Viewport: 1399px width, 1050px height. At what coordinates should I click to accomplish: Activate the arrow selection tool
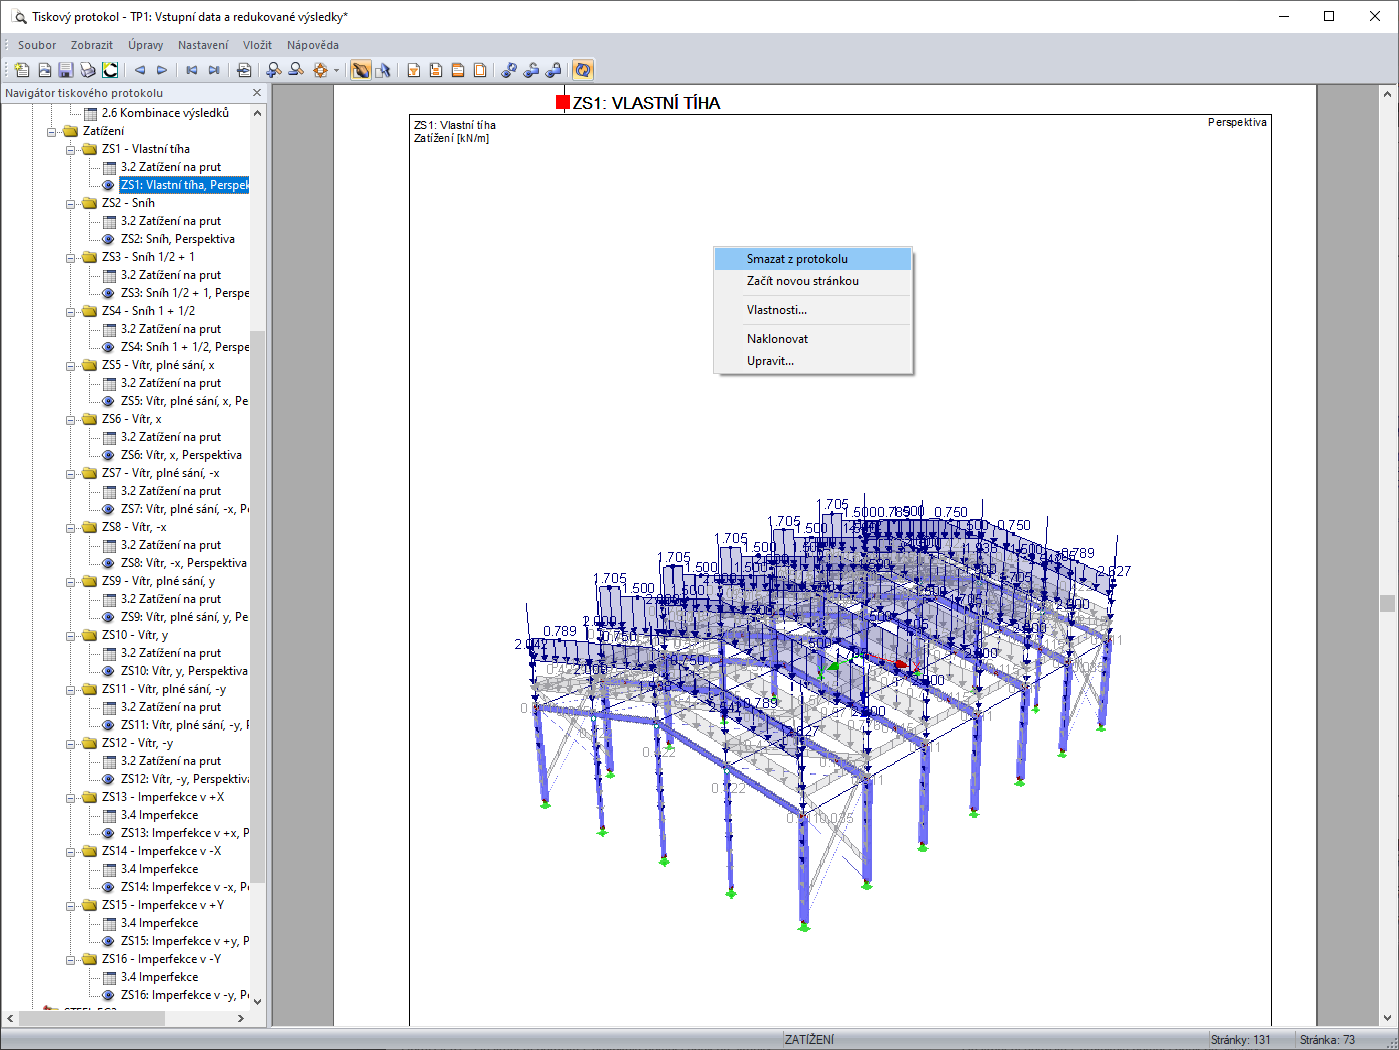click(383, 70)
